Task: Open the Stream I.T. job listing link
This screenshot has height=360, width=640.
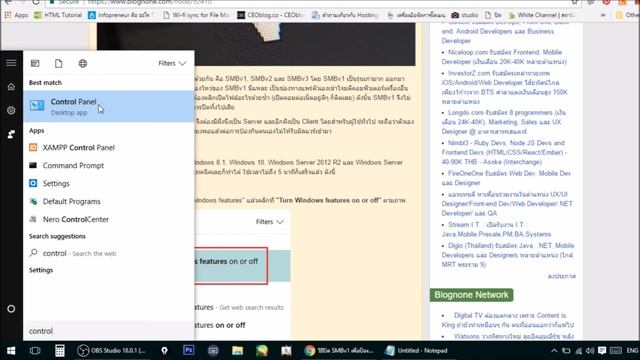Action: click(x=496, y=229)
